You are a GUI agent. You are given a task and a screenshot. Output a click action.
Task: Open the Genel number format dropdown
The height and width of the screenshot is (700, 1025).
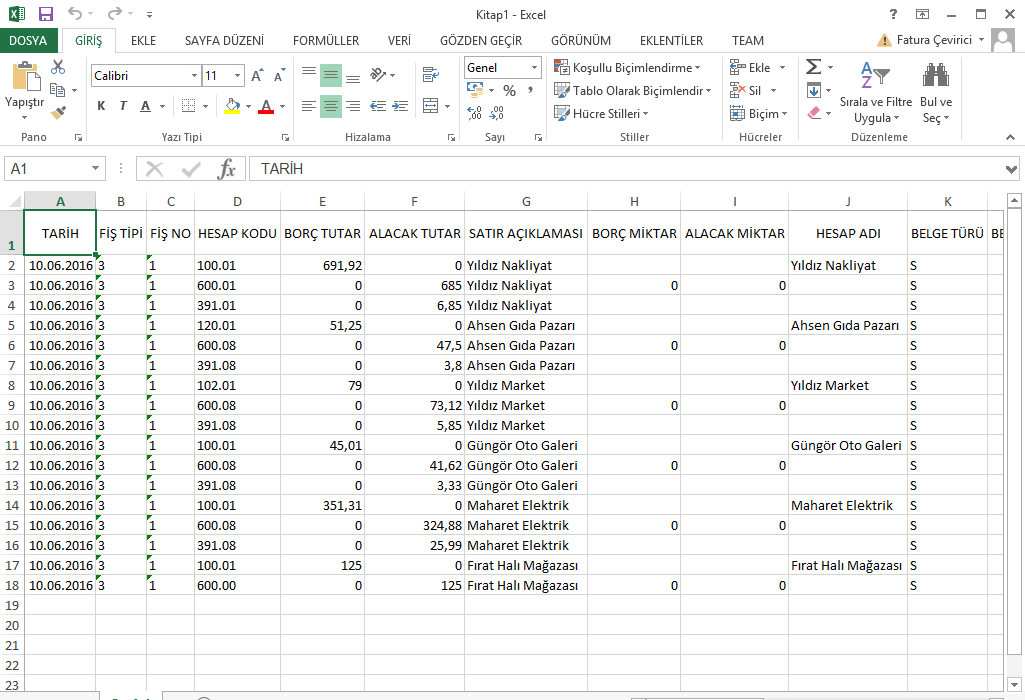534,67
